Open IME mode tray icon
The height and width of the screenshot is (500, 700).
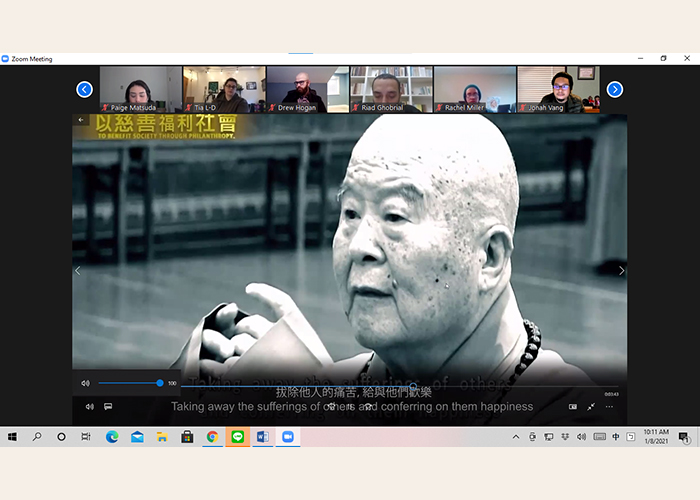[x=630, y=437]
